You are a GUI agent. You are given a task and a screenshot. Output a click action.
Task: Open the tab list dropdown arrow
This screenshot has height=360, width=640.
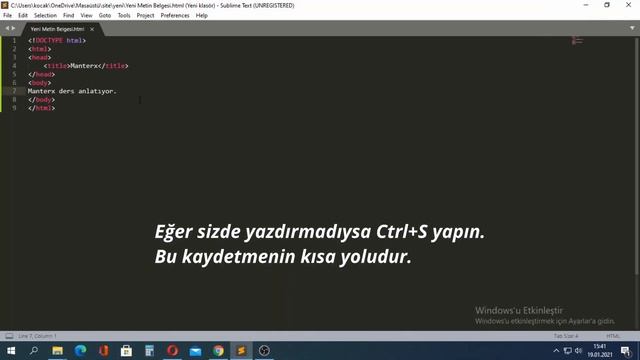tap(632, 28)
